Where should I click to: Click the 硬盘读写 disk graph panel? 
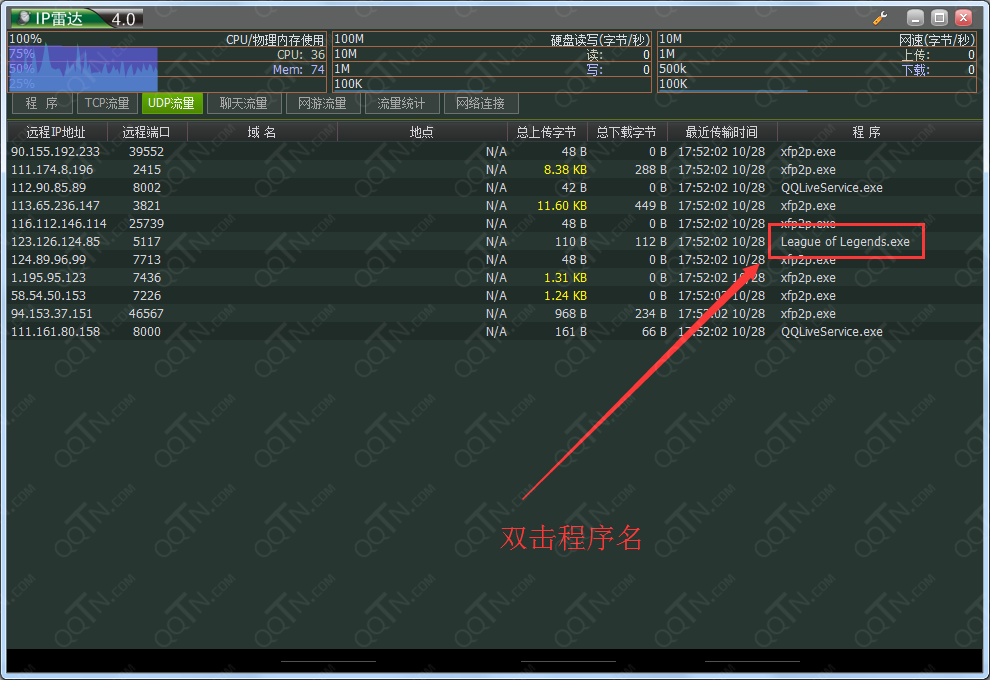tap(491, 62)
